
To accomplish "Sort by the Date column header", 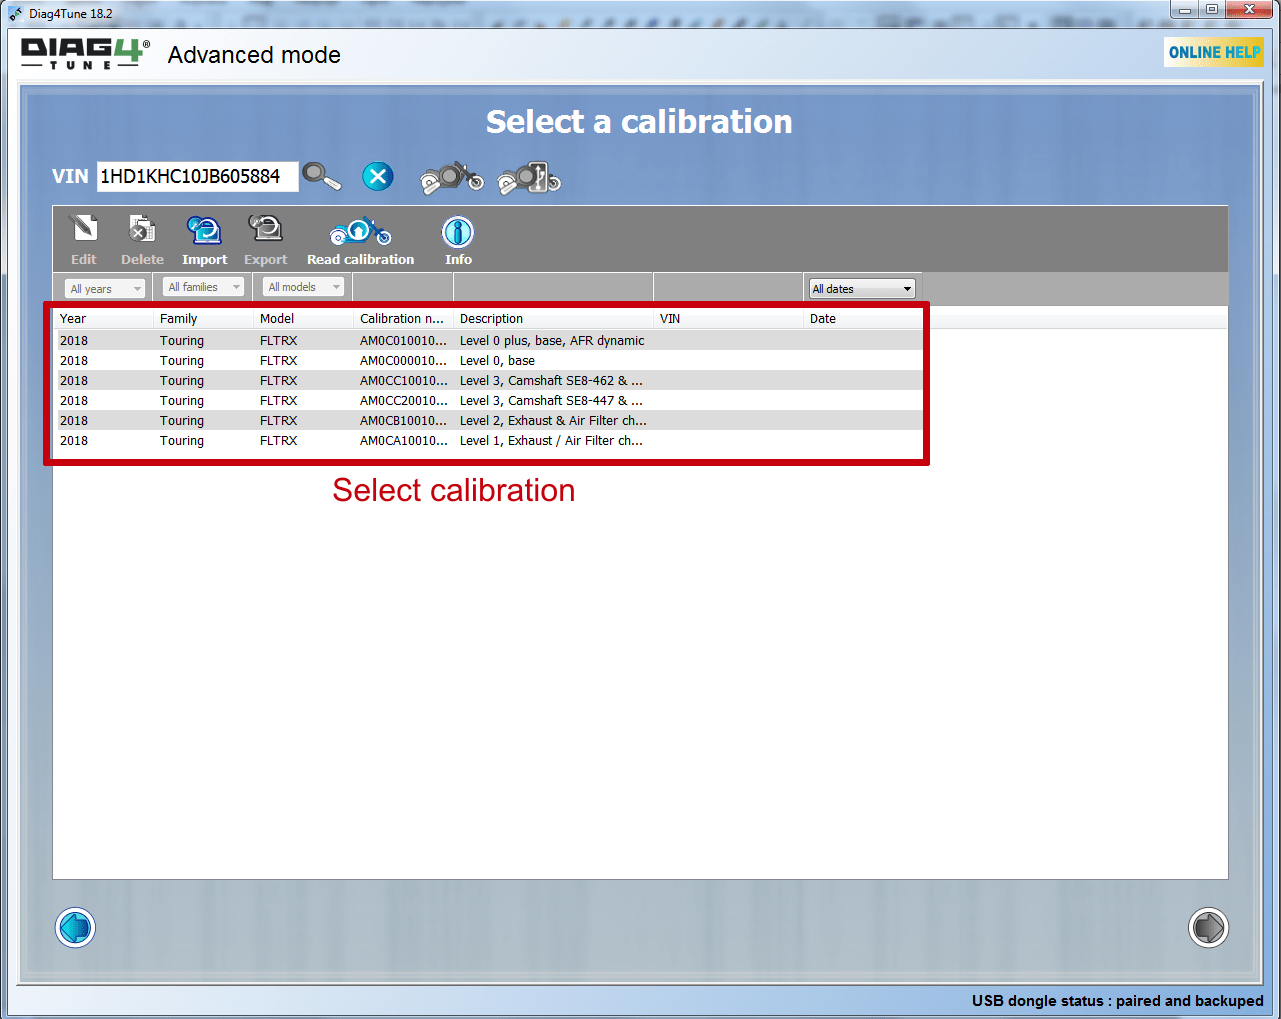I will pos(864,319).
